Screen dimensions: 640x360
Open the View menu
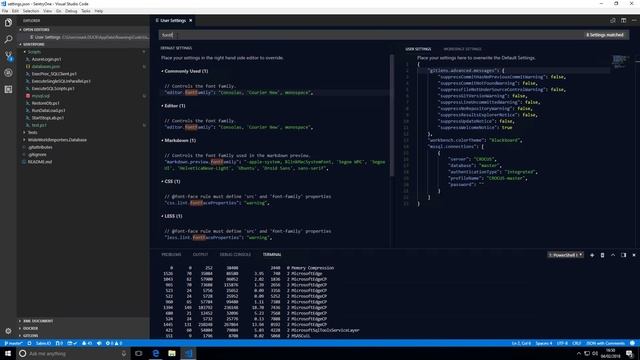coord(47,11)
